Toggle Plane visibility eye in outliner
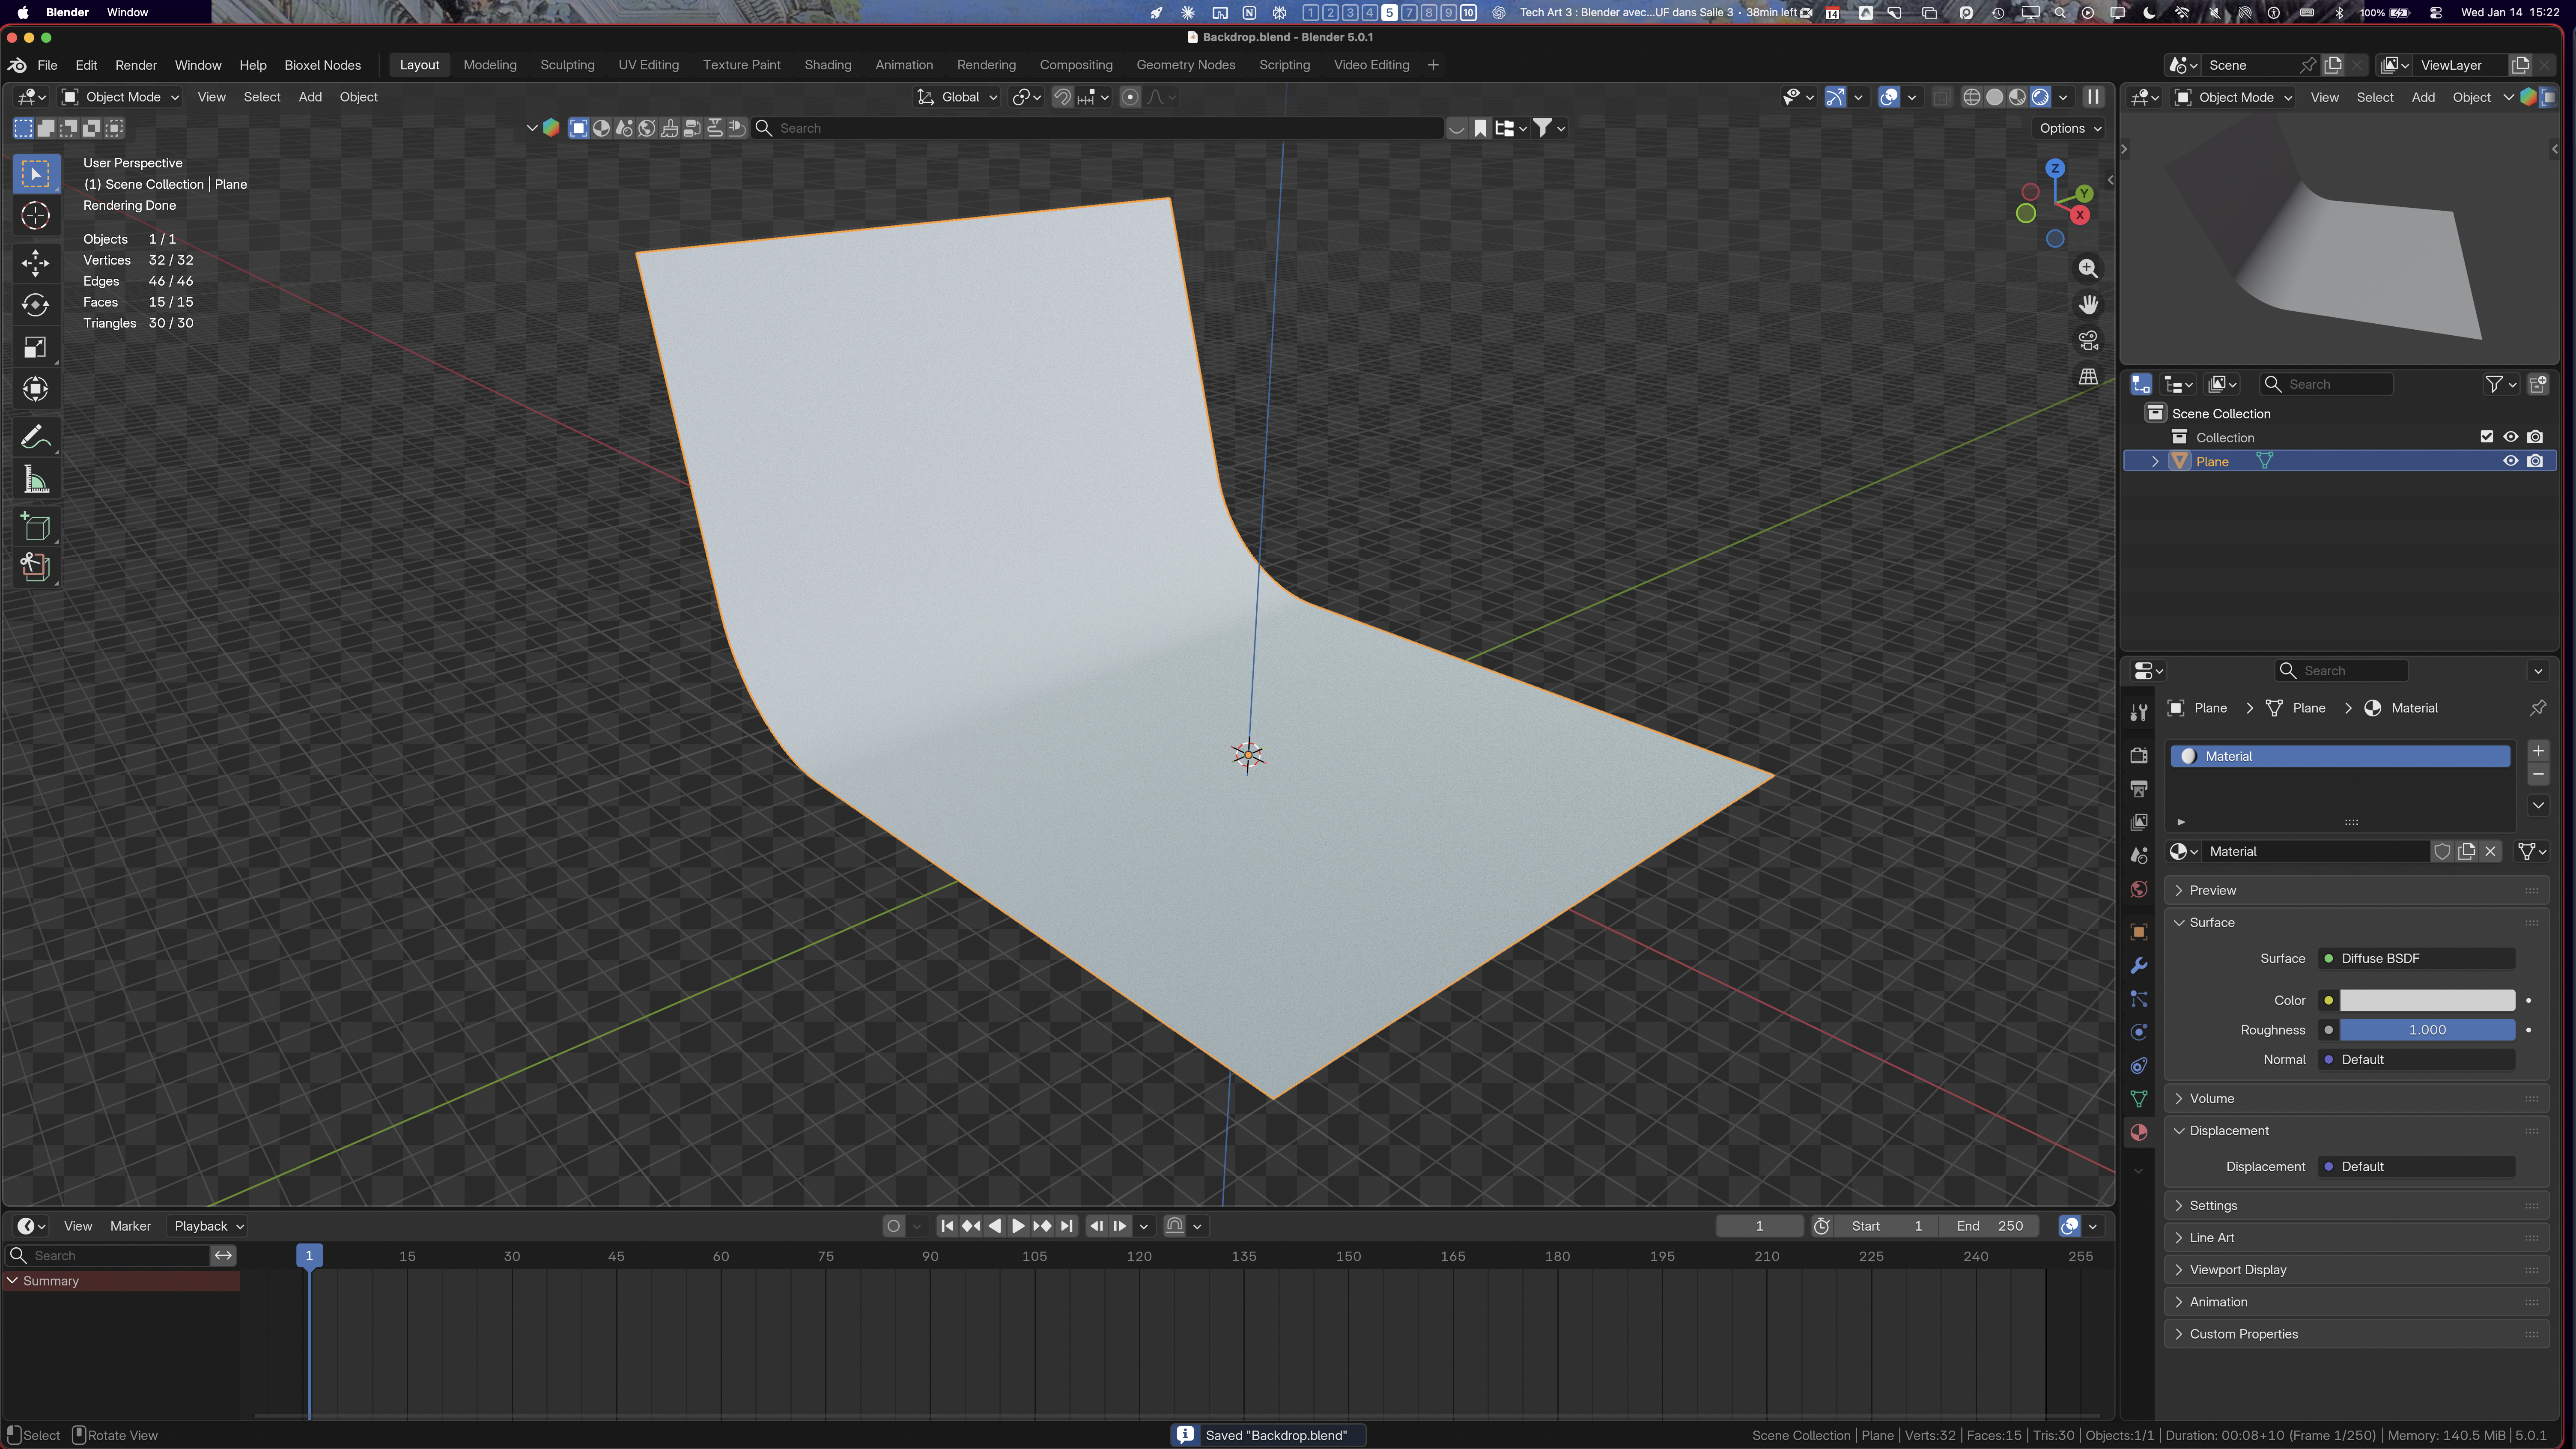 click(2510, 461)
